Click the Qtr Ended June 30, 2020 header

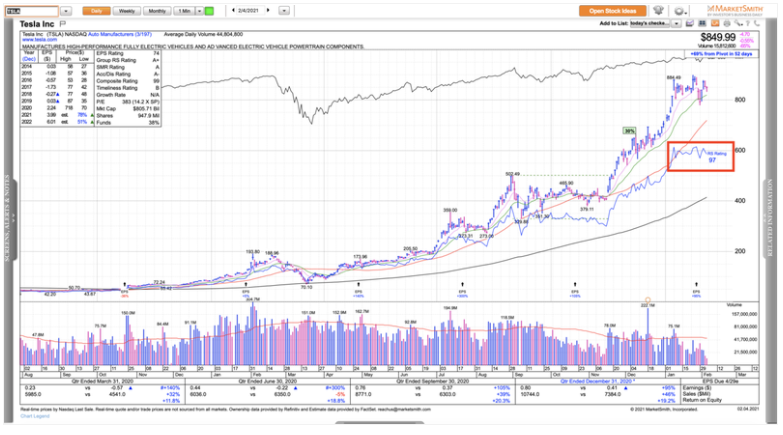point(268,381)
